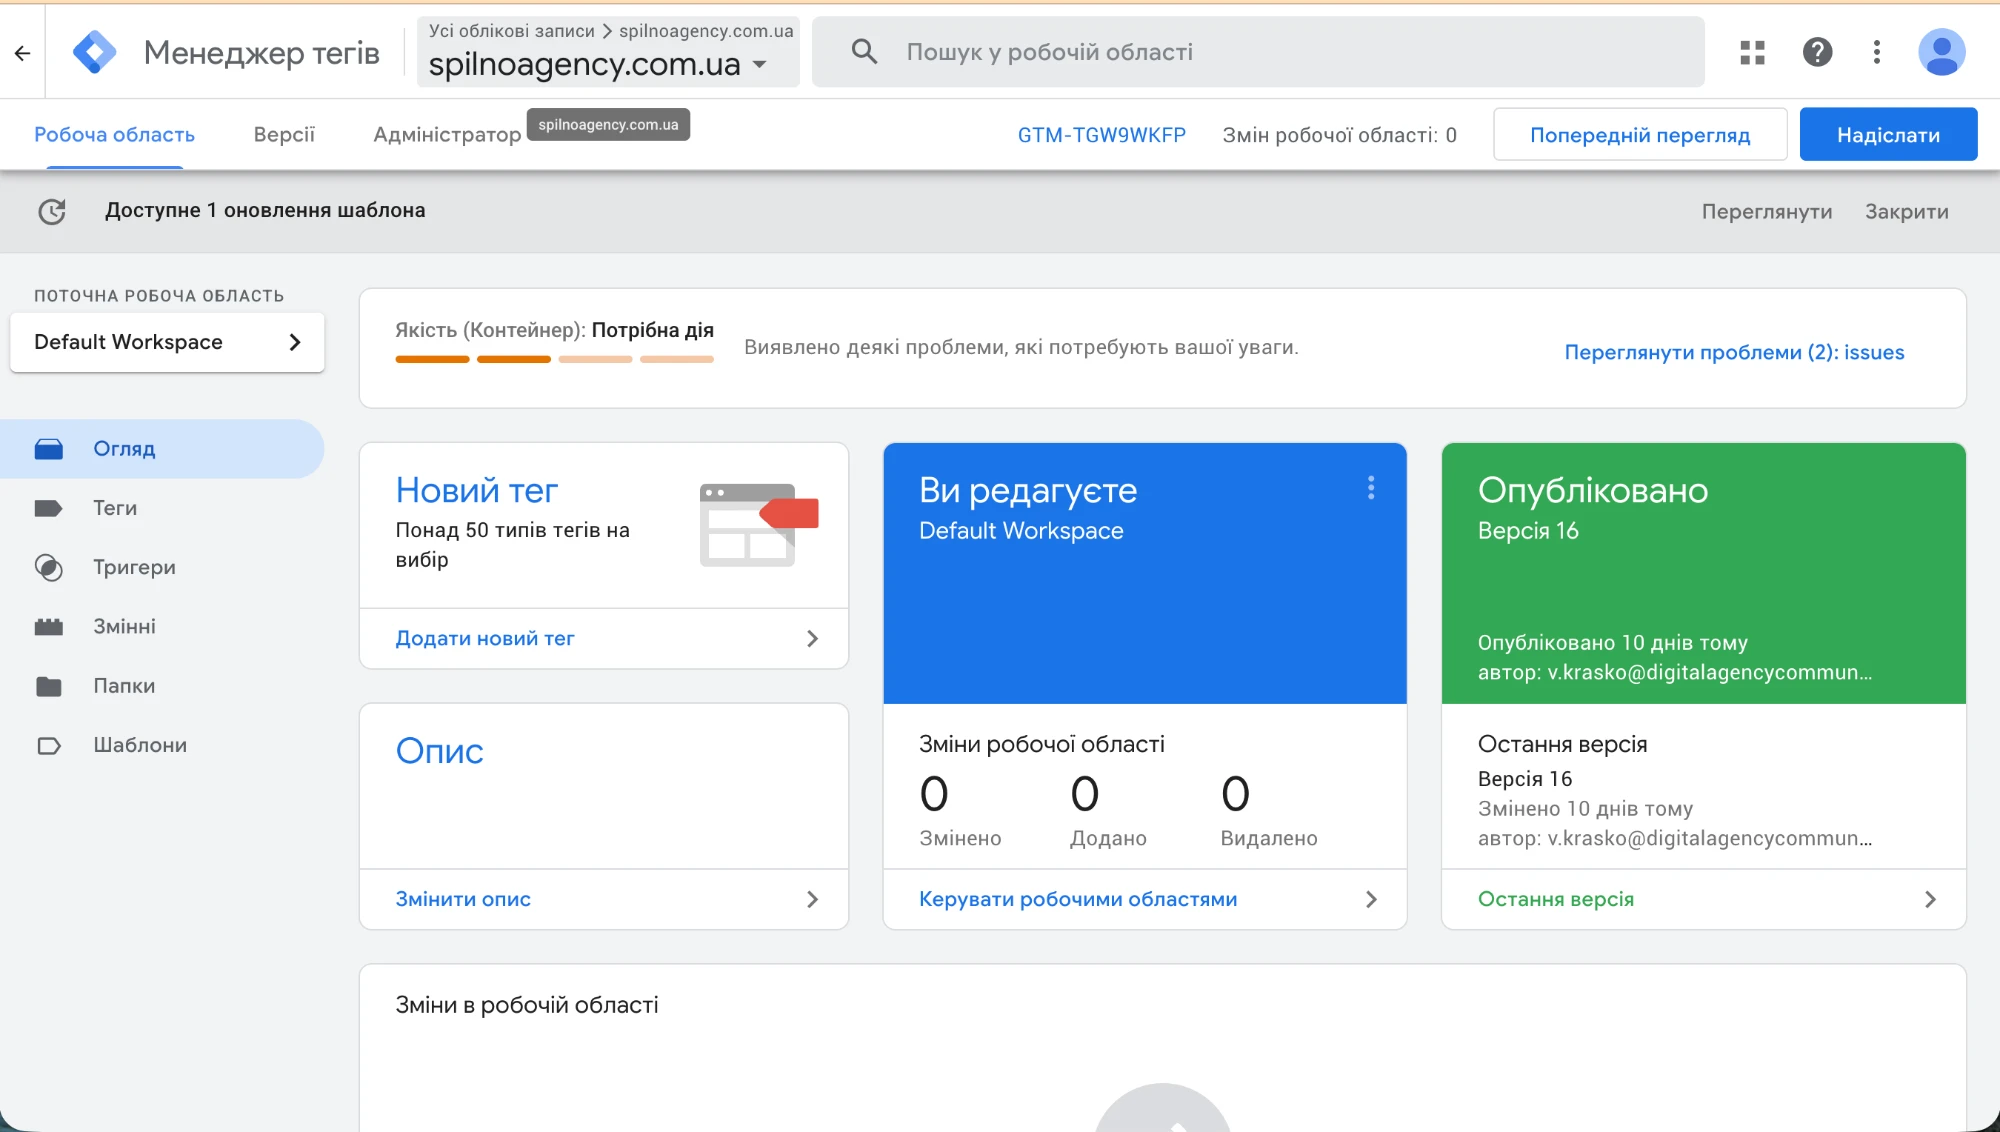Click the Остання версія row chevron

[1930, 899]
